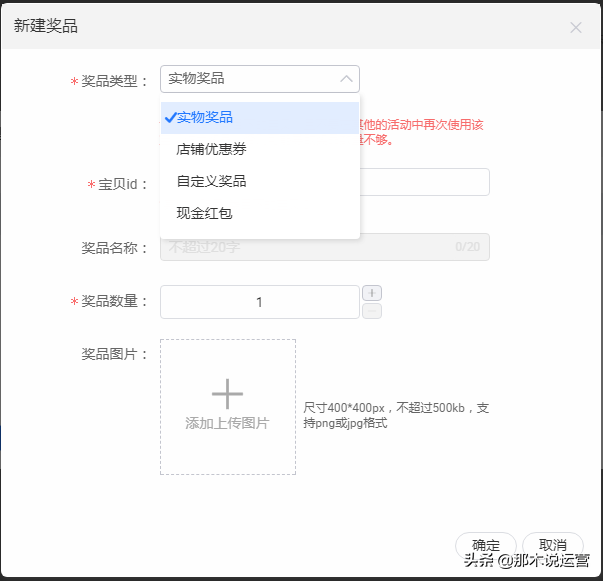Click the red warning text about activities
Viewport: 603px width, 581px height.
[x=421, y=132]
